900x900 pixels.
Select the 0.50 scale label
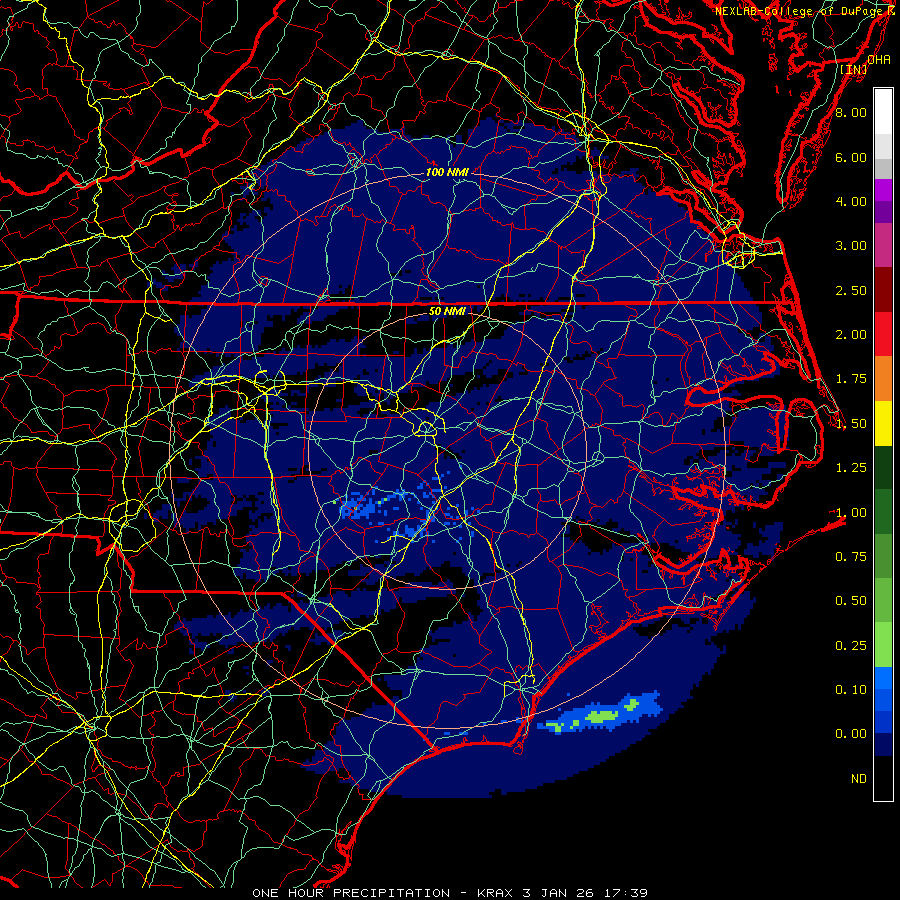pyautogui.click(x=851, y=601)
